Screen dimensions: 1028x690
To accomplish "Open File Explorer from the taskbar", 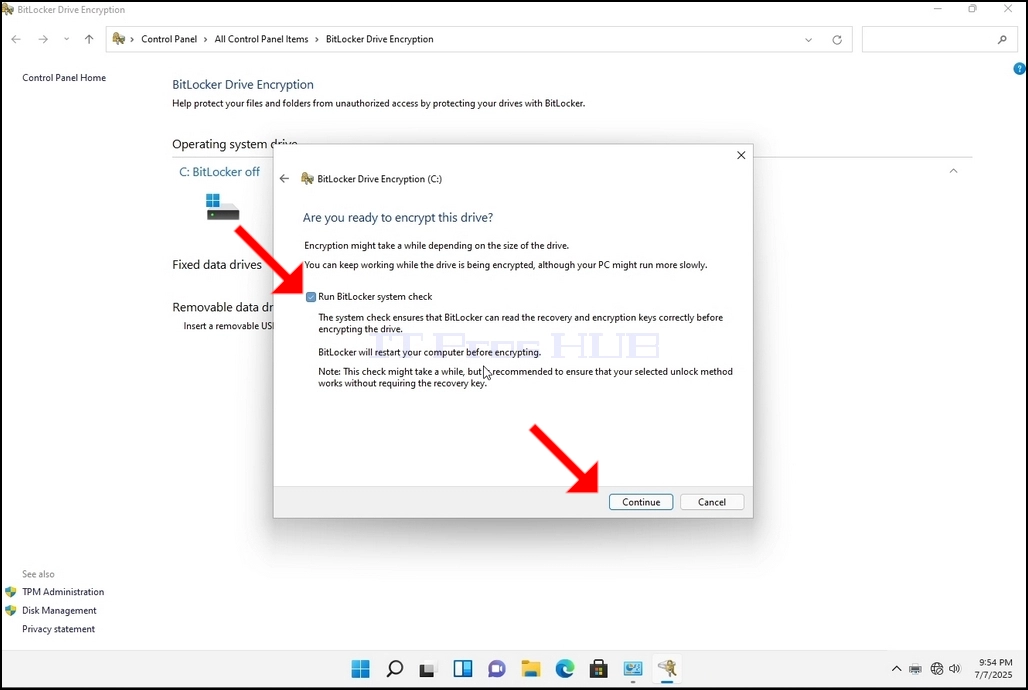I will 530,668.
